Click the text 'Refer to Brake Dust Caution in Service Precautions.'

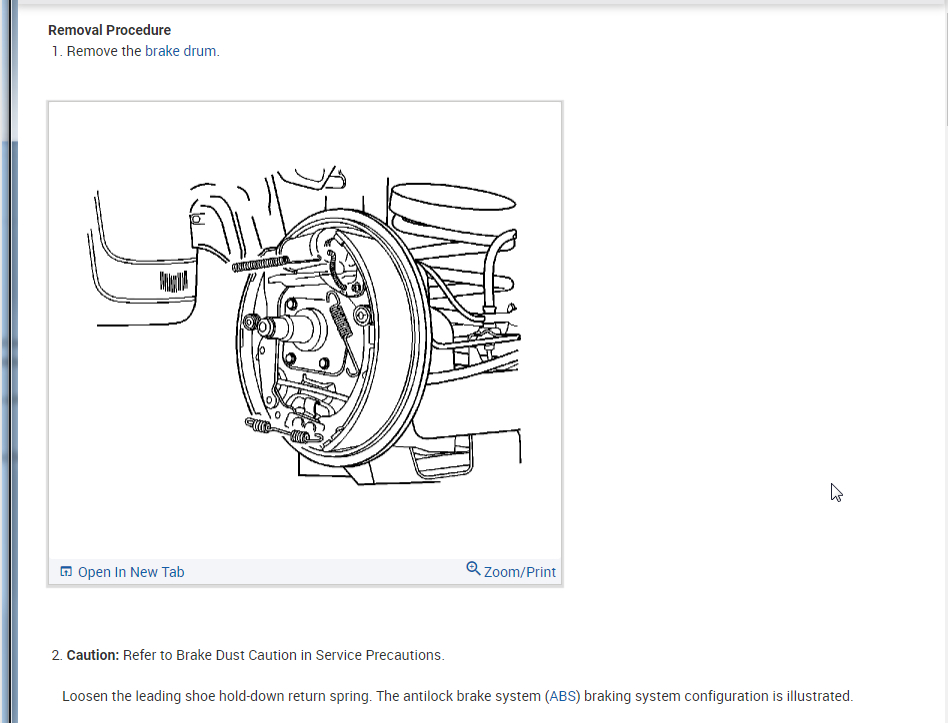284,655
